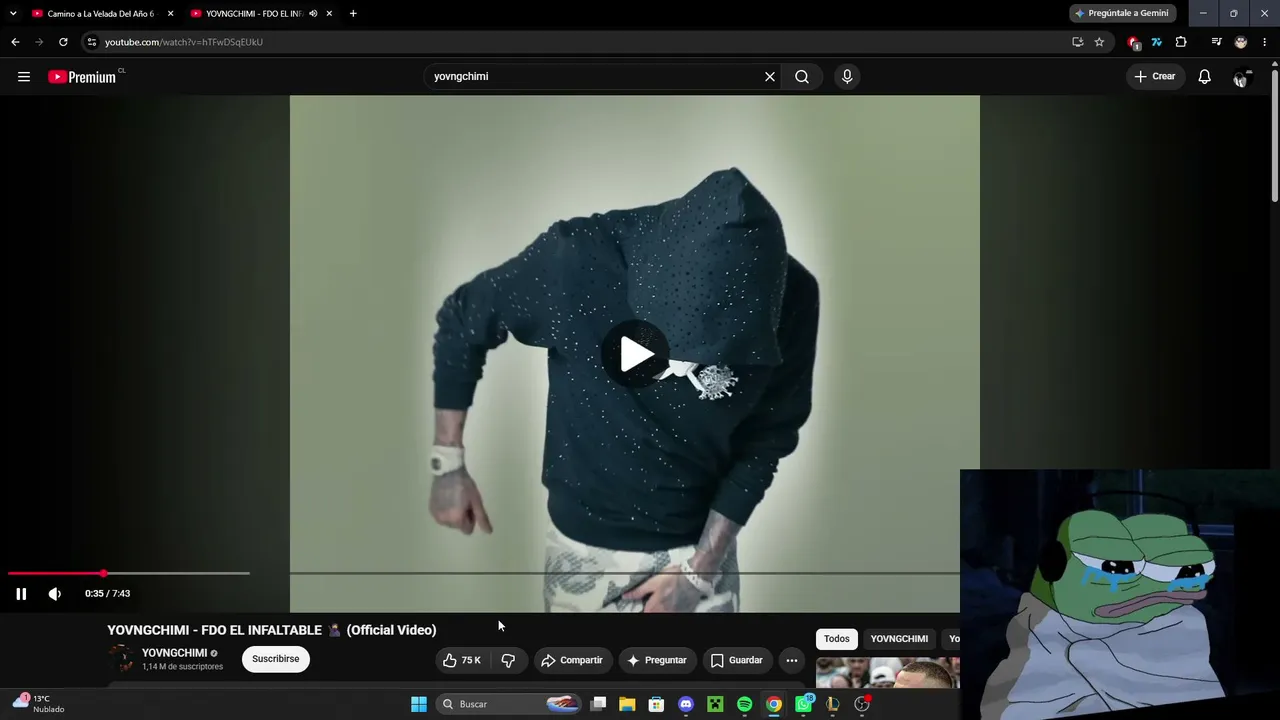
Task: Mute the video player volume
Action: pyautogui.click(x=55, y=594)
